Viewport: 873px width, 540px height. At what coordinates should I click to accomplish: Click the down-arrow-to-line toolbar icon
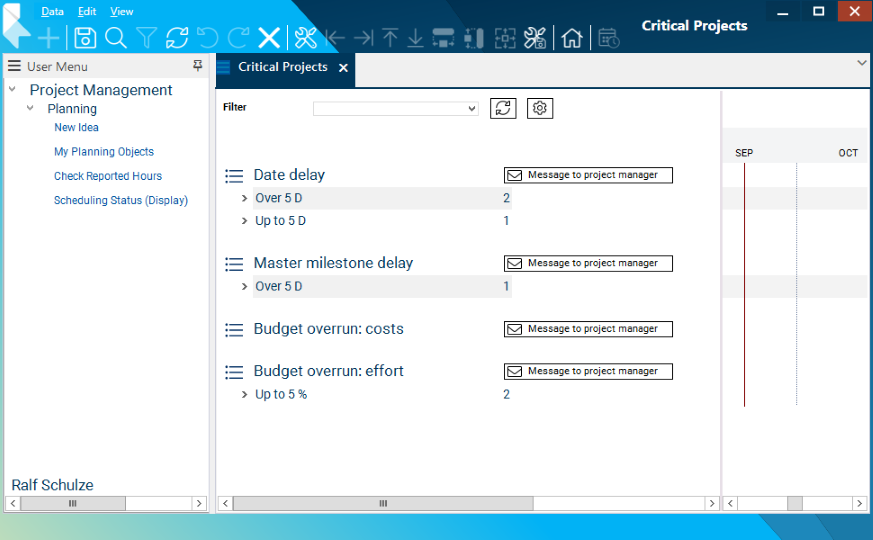(x=415, y=38)
